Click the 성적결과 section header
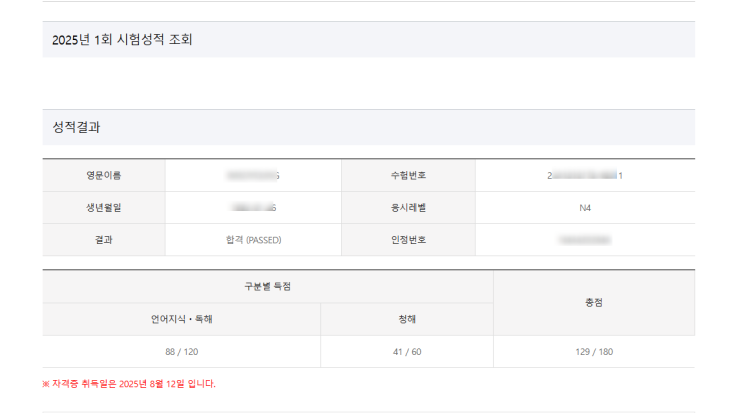 [76, 127]
